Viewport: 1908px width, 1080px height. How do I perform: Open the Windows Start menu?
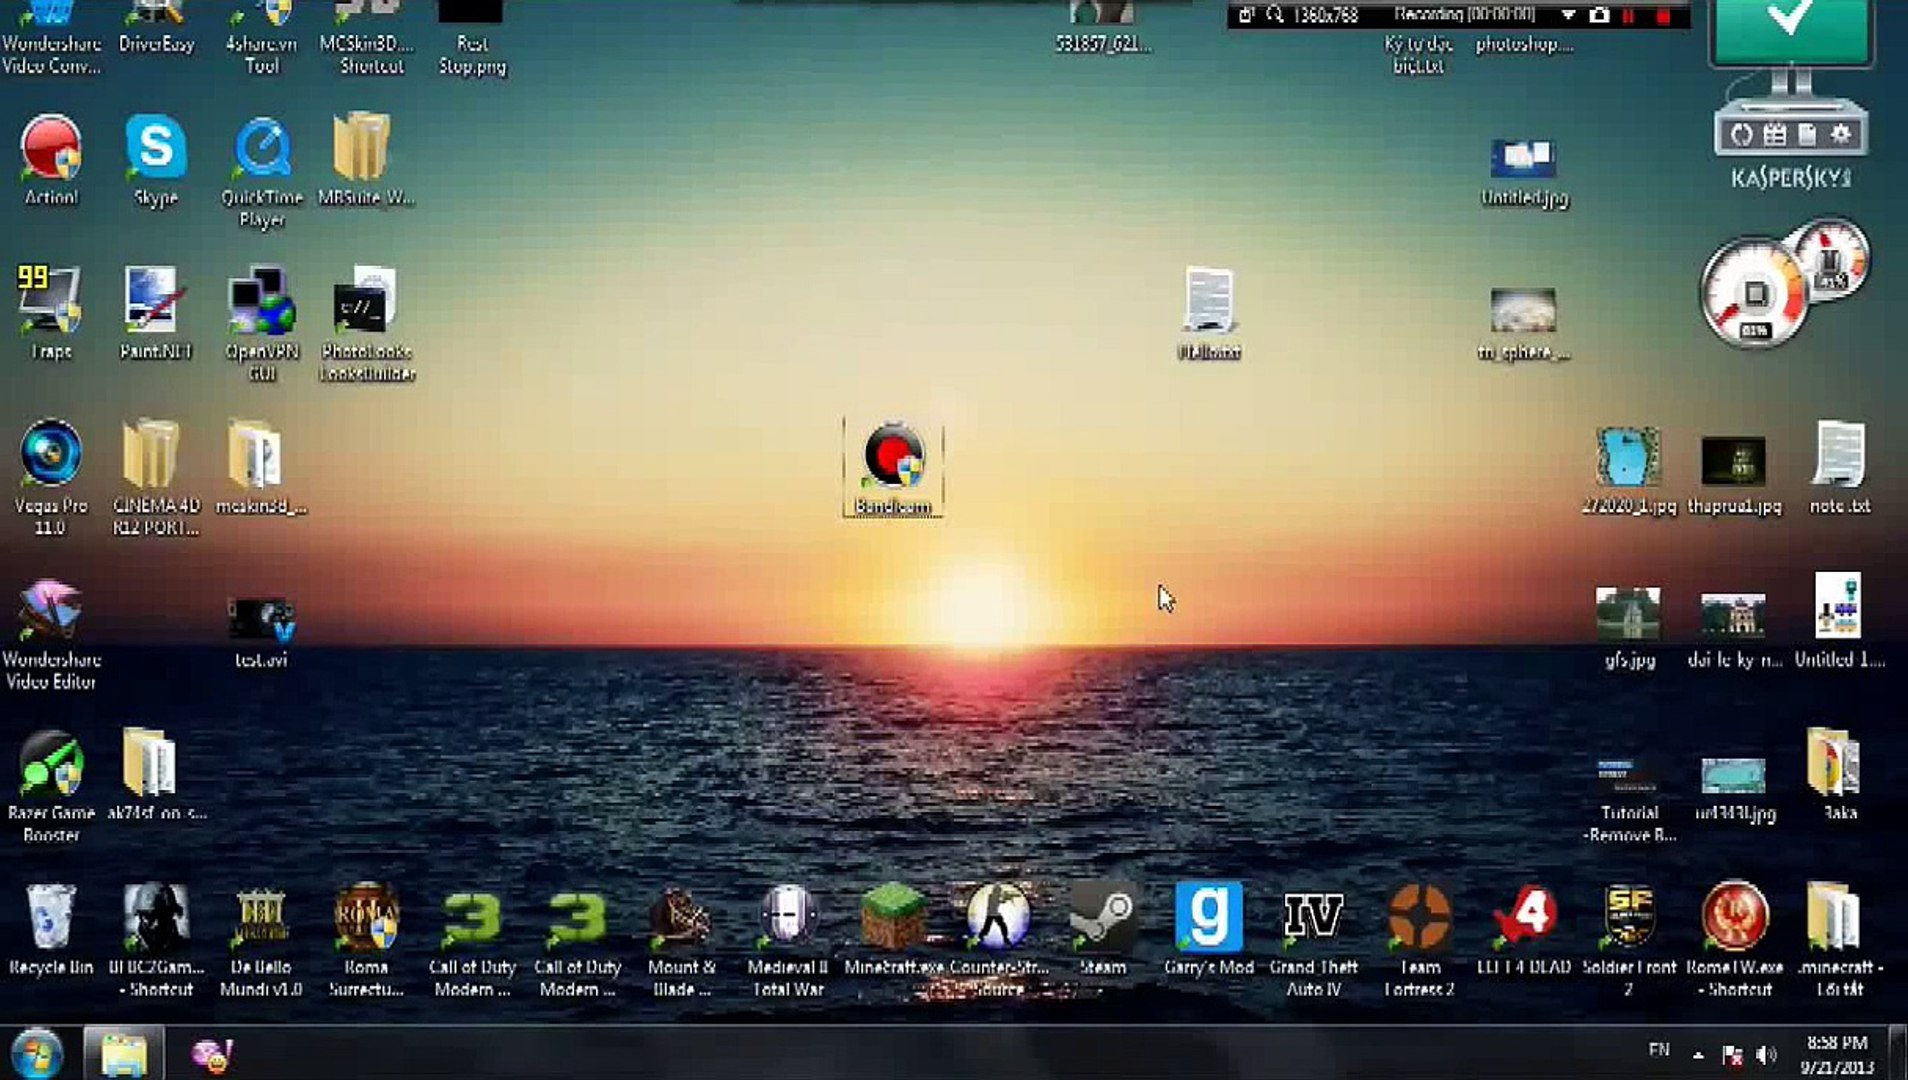pyautogui.click(x=37, y=1053)
